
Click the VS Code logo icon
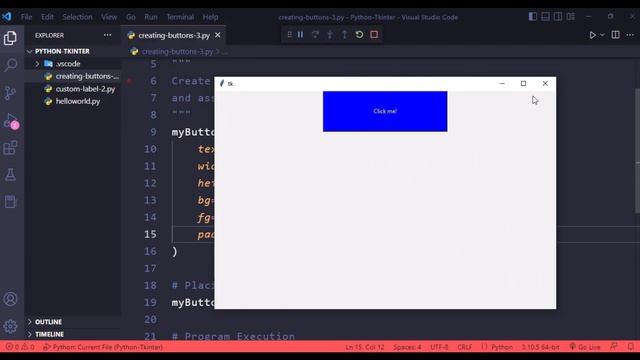pos(7,17)
